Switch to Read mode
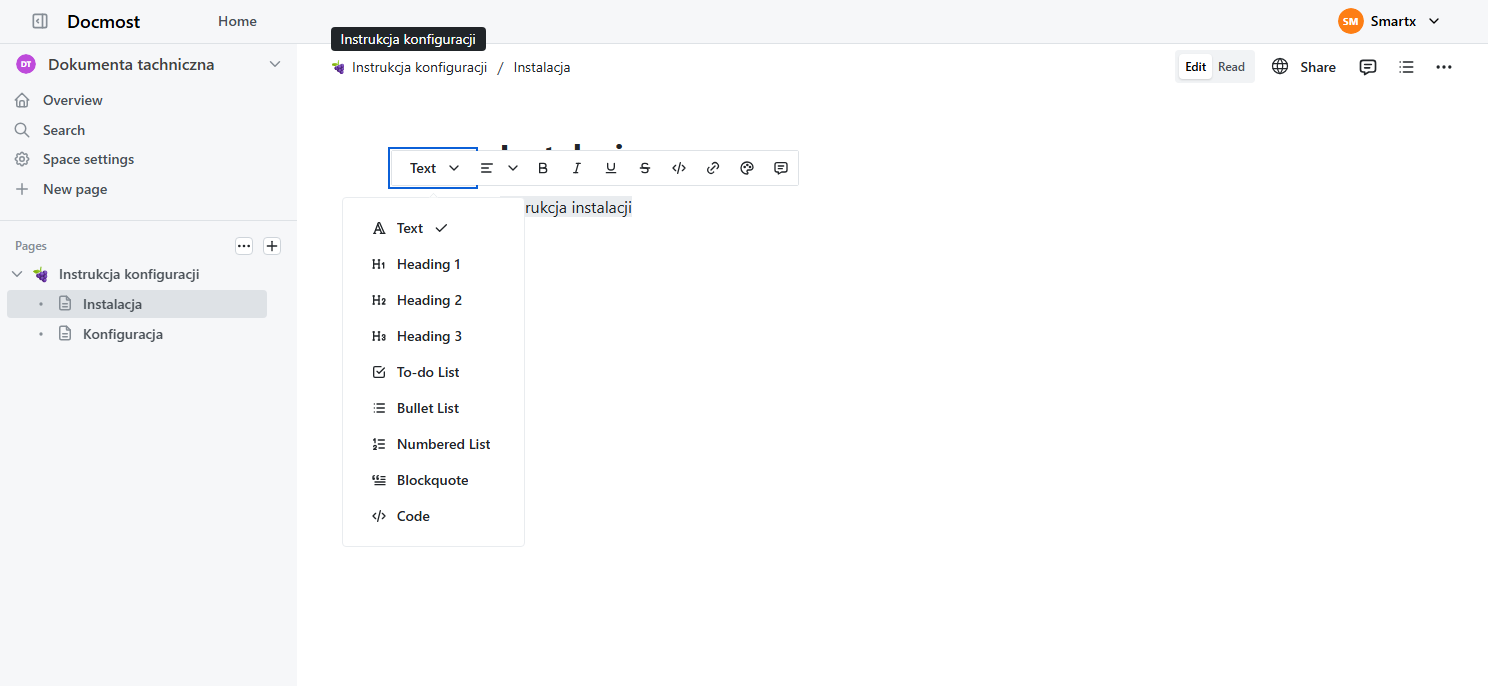 click(1231, 67)
